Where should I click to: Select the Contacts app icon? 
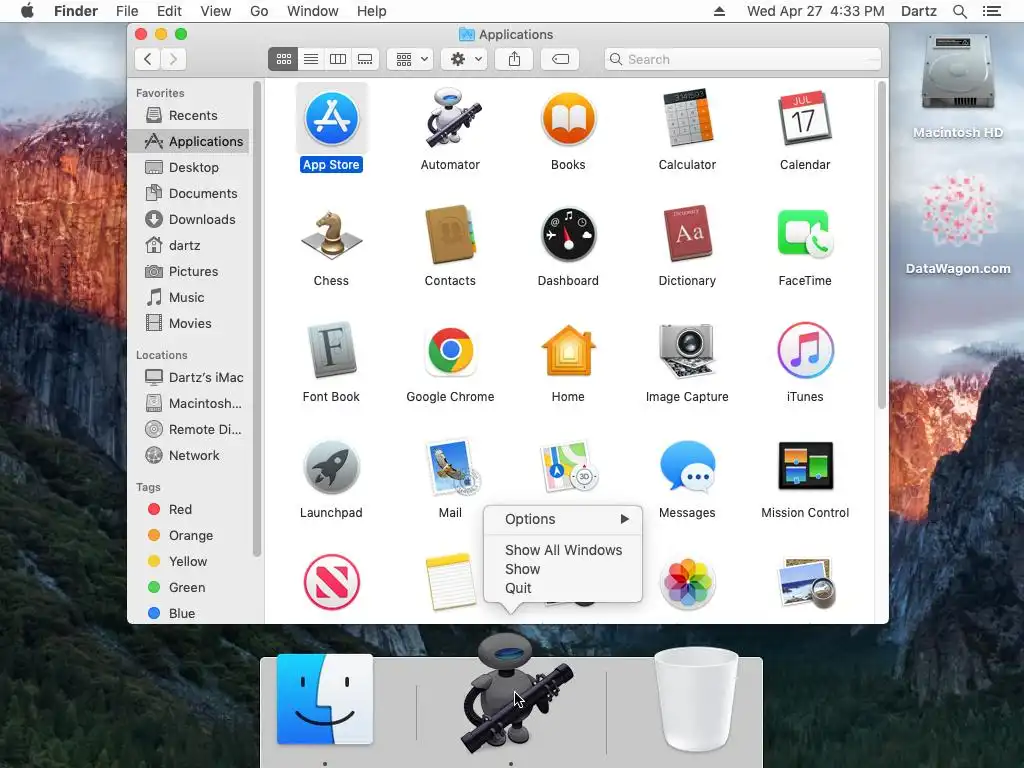click(450, 235)
